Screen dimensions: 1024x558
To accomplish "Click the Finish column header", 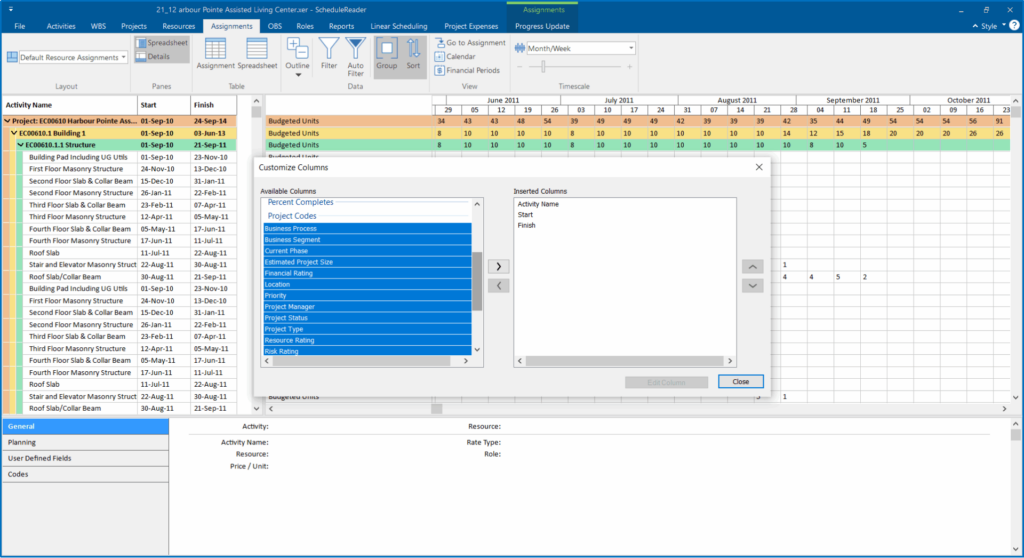I will tap(214, 105).
